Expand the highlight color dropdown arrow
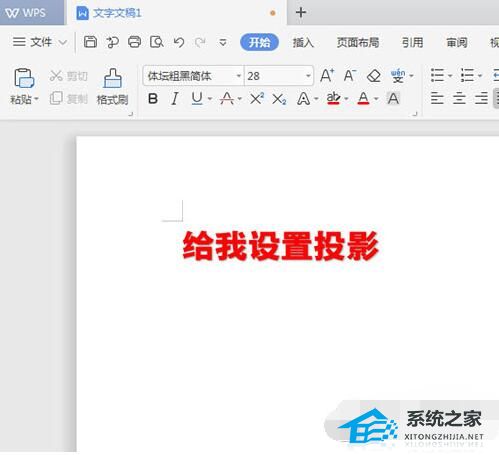Viewport: 499px width, 455px height. (346, 99)
